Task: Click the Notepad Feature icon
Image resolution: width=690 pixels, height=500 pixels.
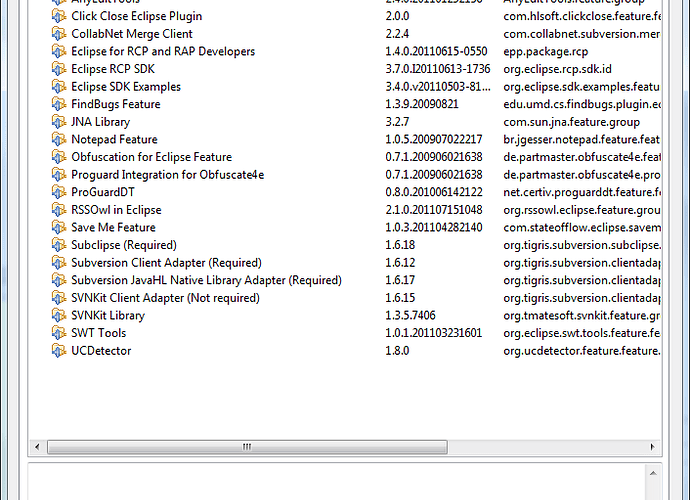Action: coord(59,140)
